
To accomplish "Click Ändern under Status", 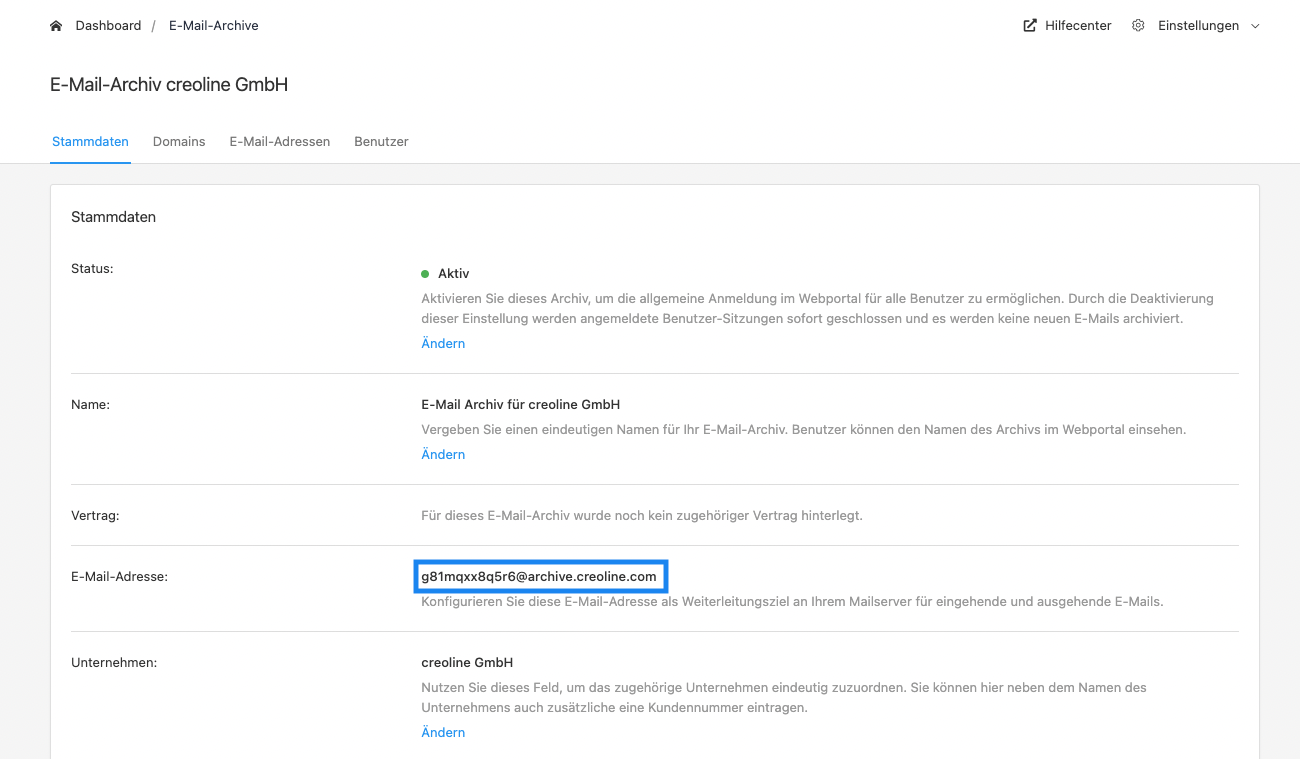I will coord(443,343).
